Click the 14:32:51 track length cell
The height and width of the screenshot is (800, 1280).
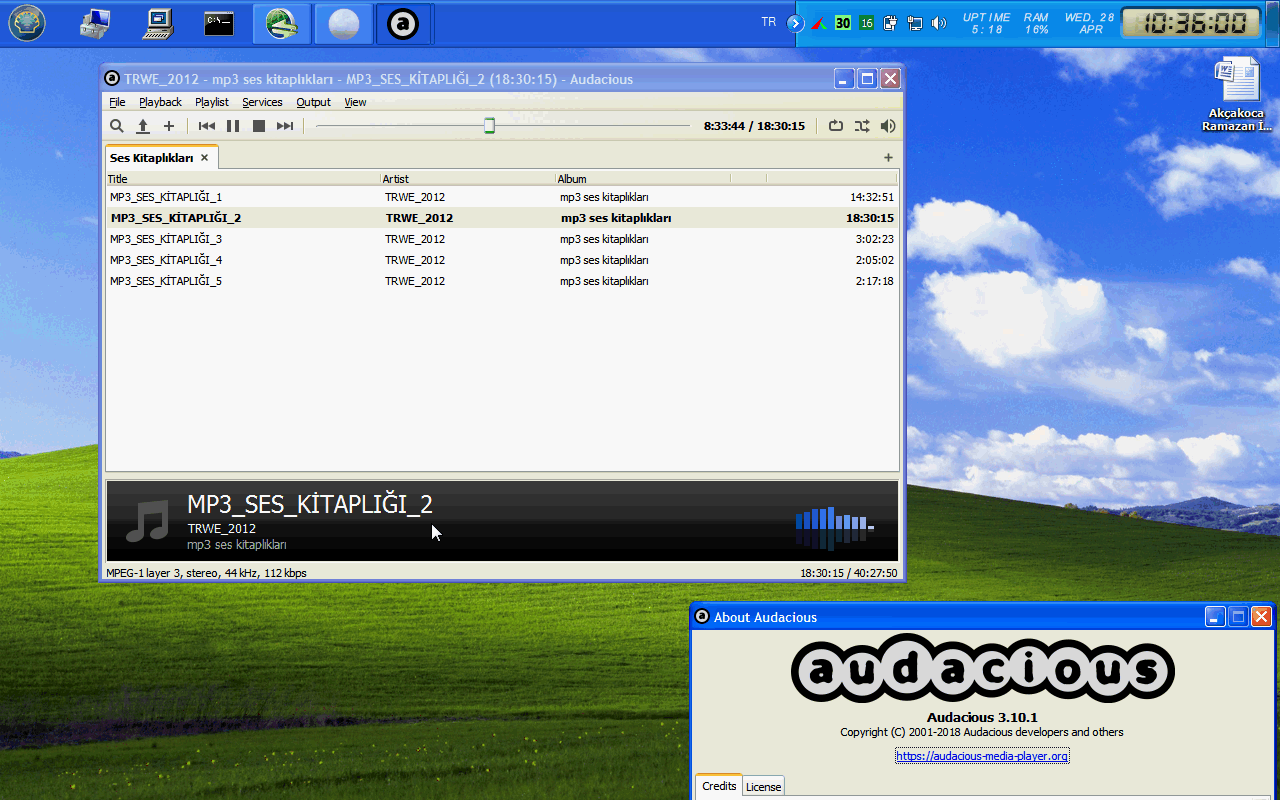click(871, 197)
